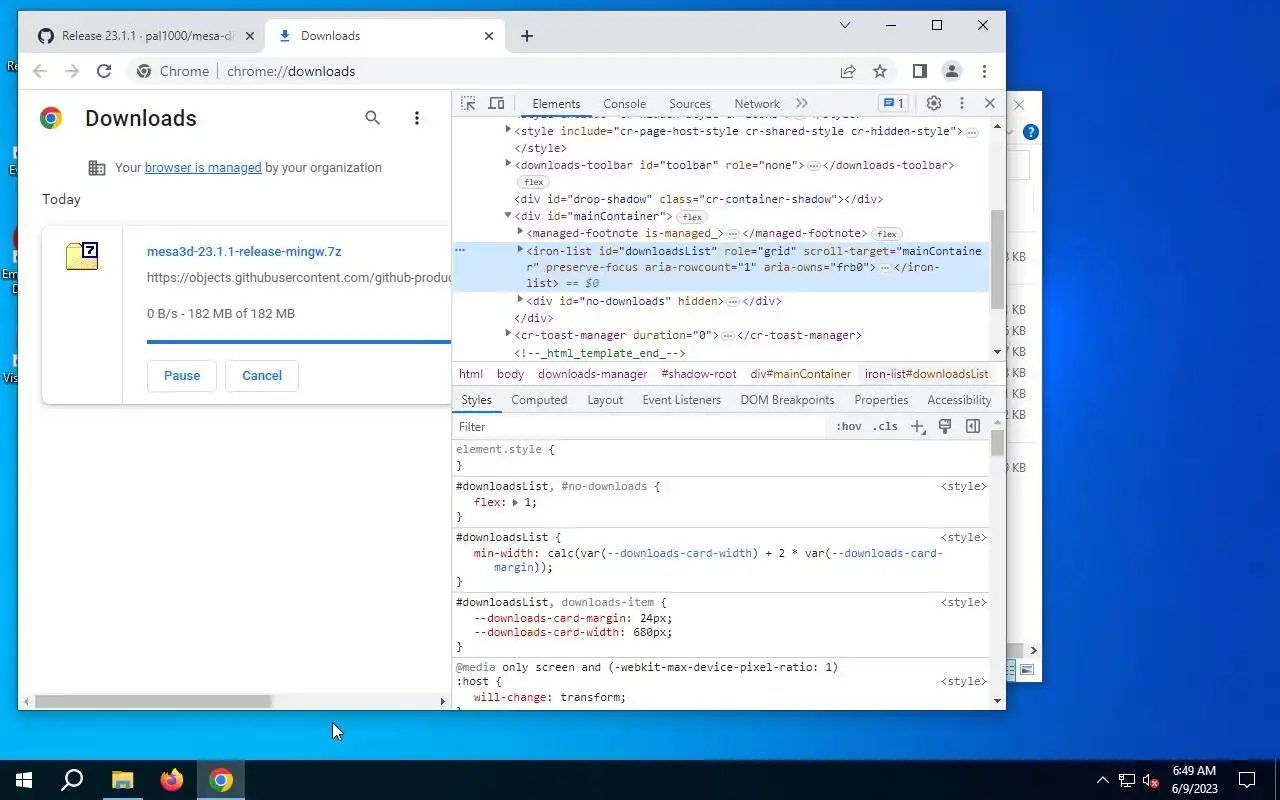Image resolution: width=1280 pixels, height=800 pixels.
Task: Click the download progress bar
Action: point(299,342)
